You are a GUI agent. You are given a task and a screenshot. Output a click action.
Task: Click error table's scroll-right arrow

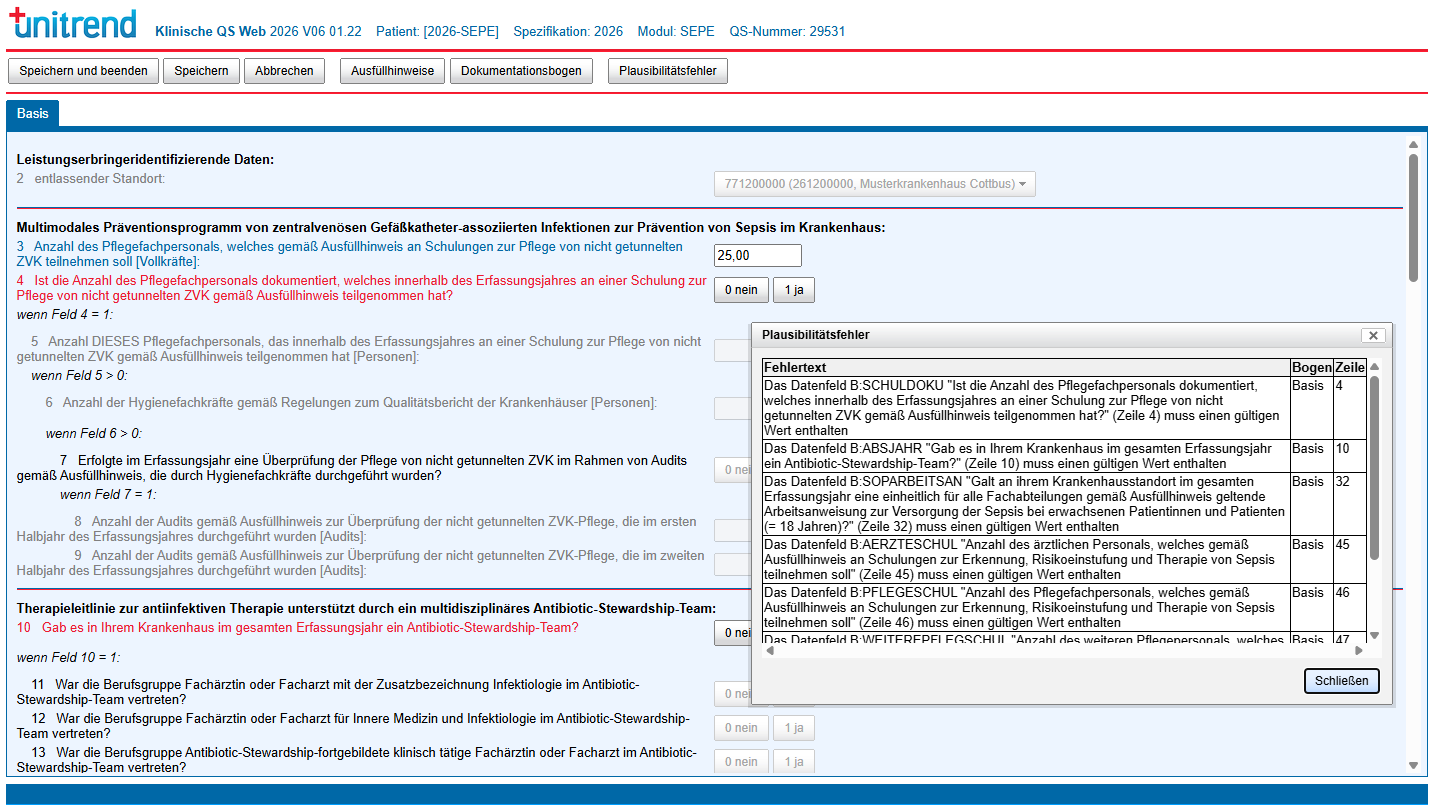point(1359,651)
